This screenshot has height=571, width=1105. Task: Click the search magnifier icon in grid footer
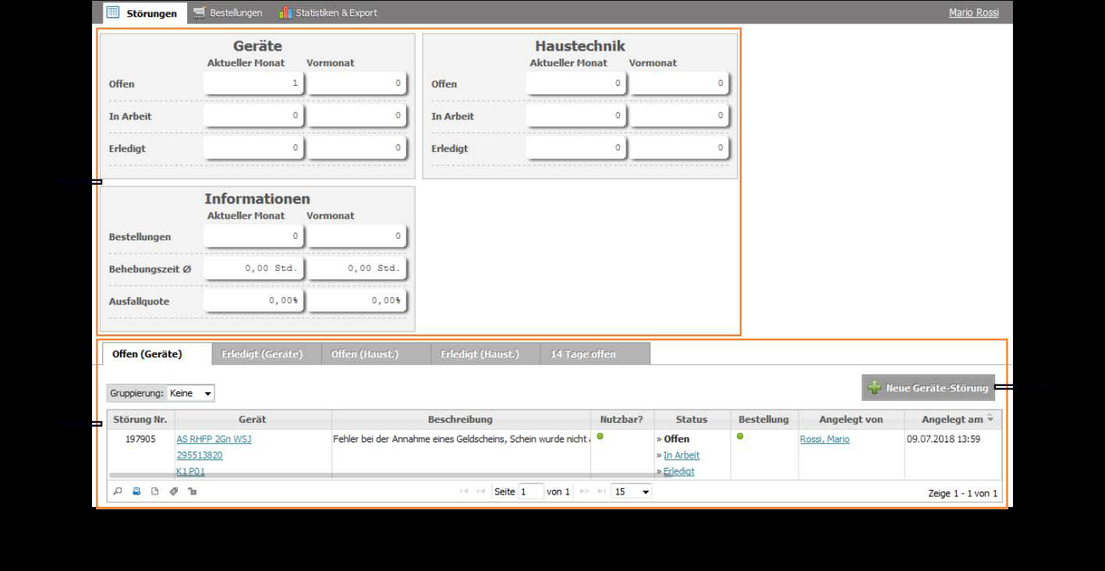point(118,491)
